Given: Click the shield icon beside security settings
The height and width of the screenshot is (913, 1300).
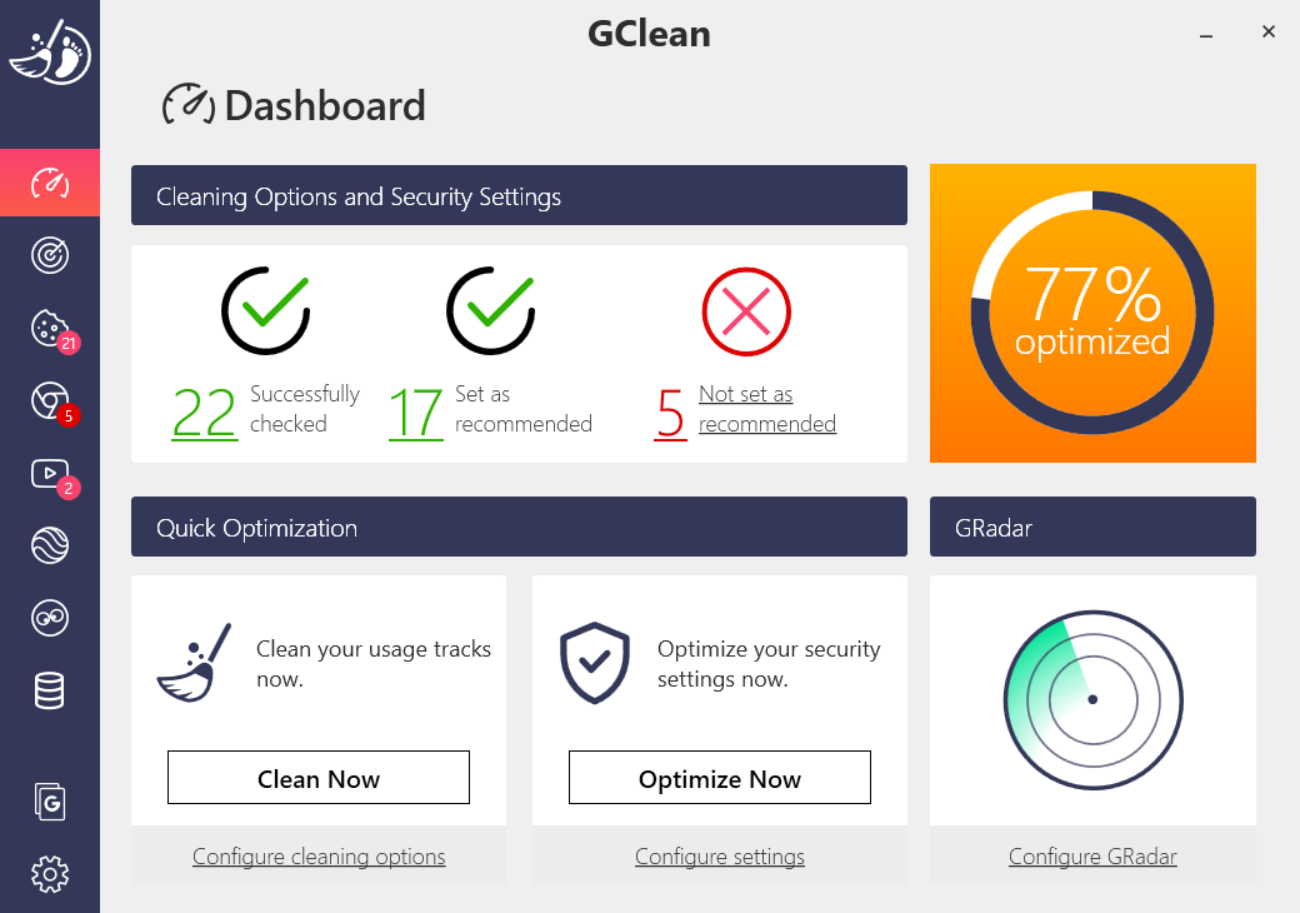Looking at the screenshot, I should 594,663.
